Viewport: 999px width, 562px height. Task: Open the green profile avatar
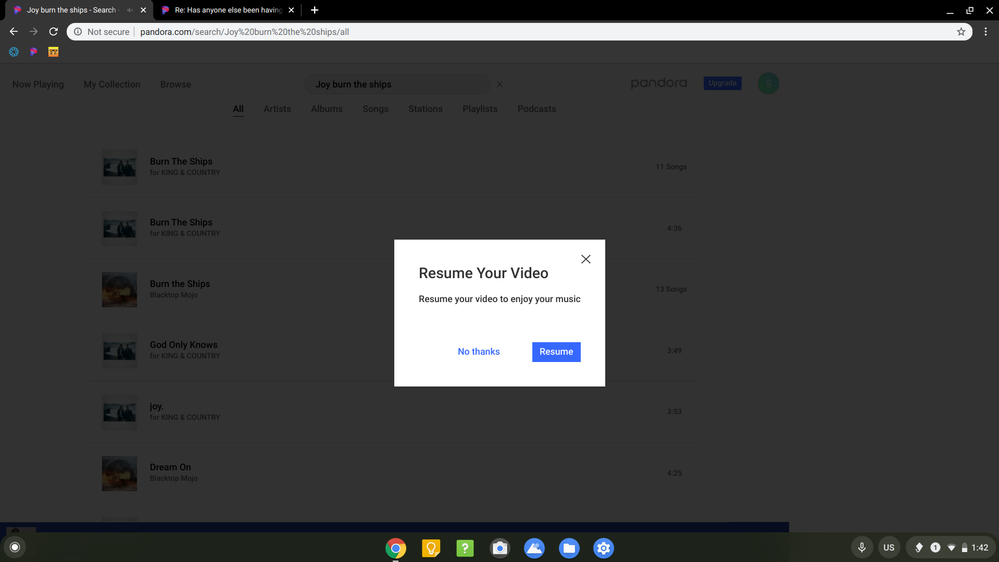(x=768, y=83)
